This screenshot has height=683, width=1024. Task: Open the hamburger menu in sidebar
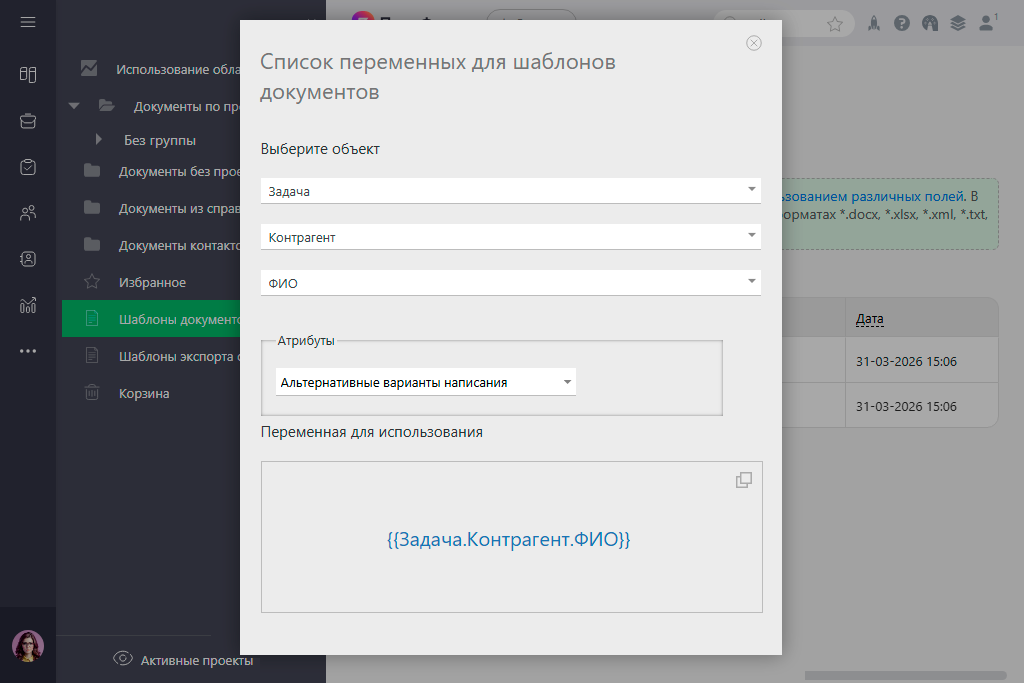[28, 22]
